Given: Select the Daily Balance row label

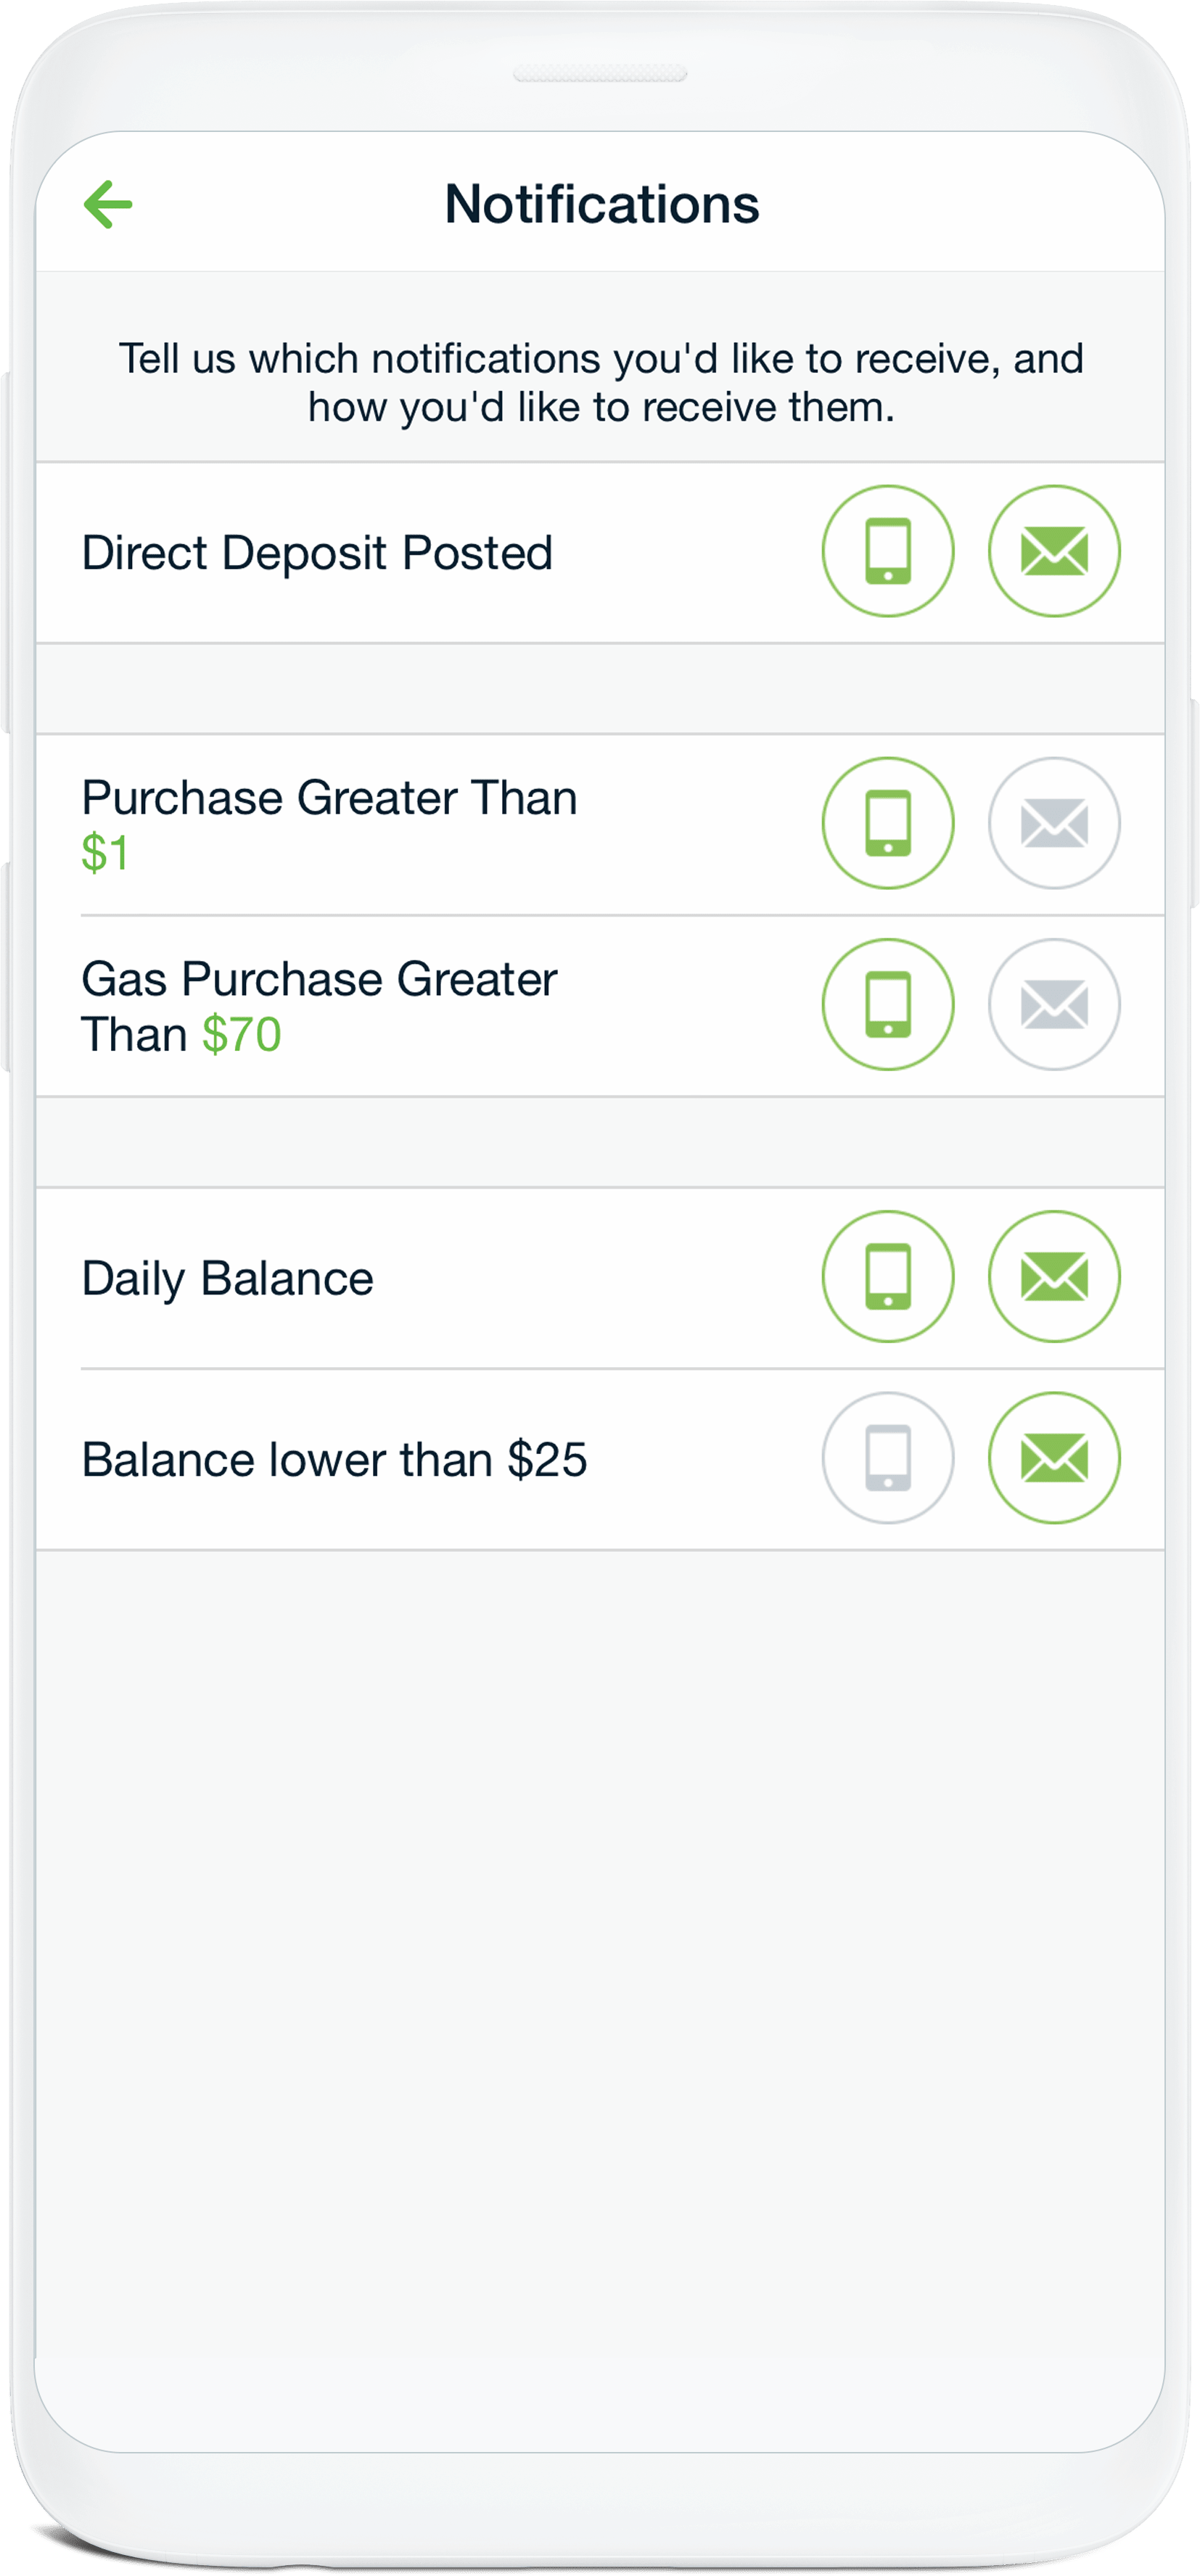Looking at the screenshot, I should click(228, 1279).
